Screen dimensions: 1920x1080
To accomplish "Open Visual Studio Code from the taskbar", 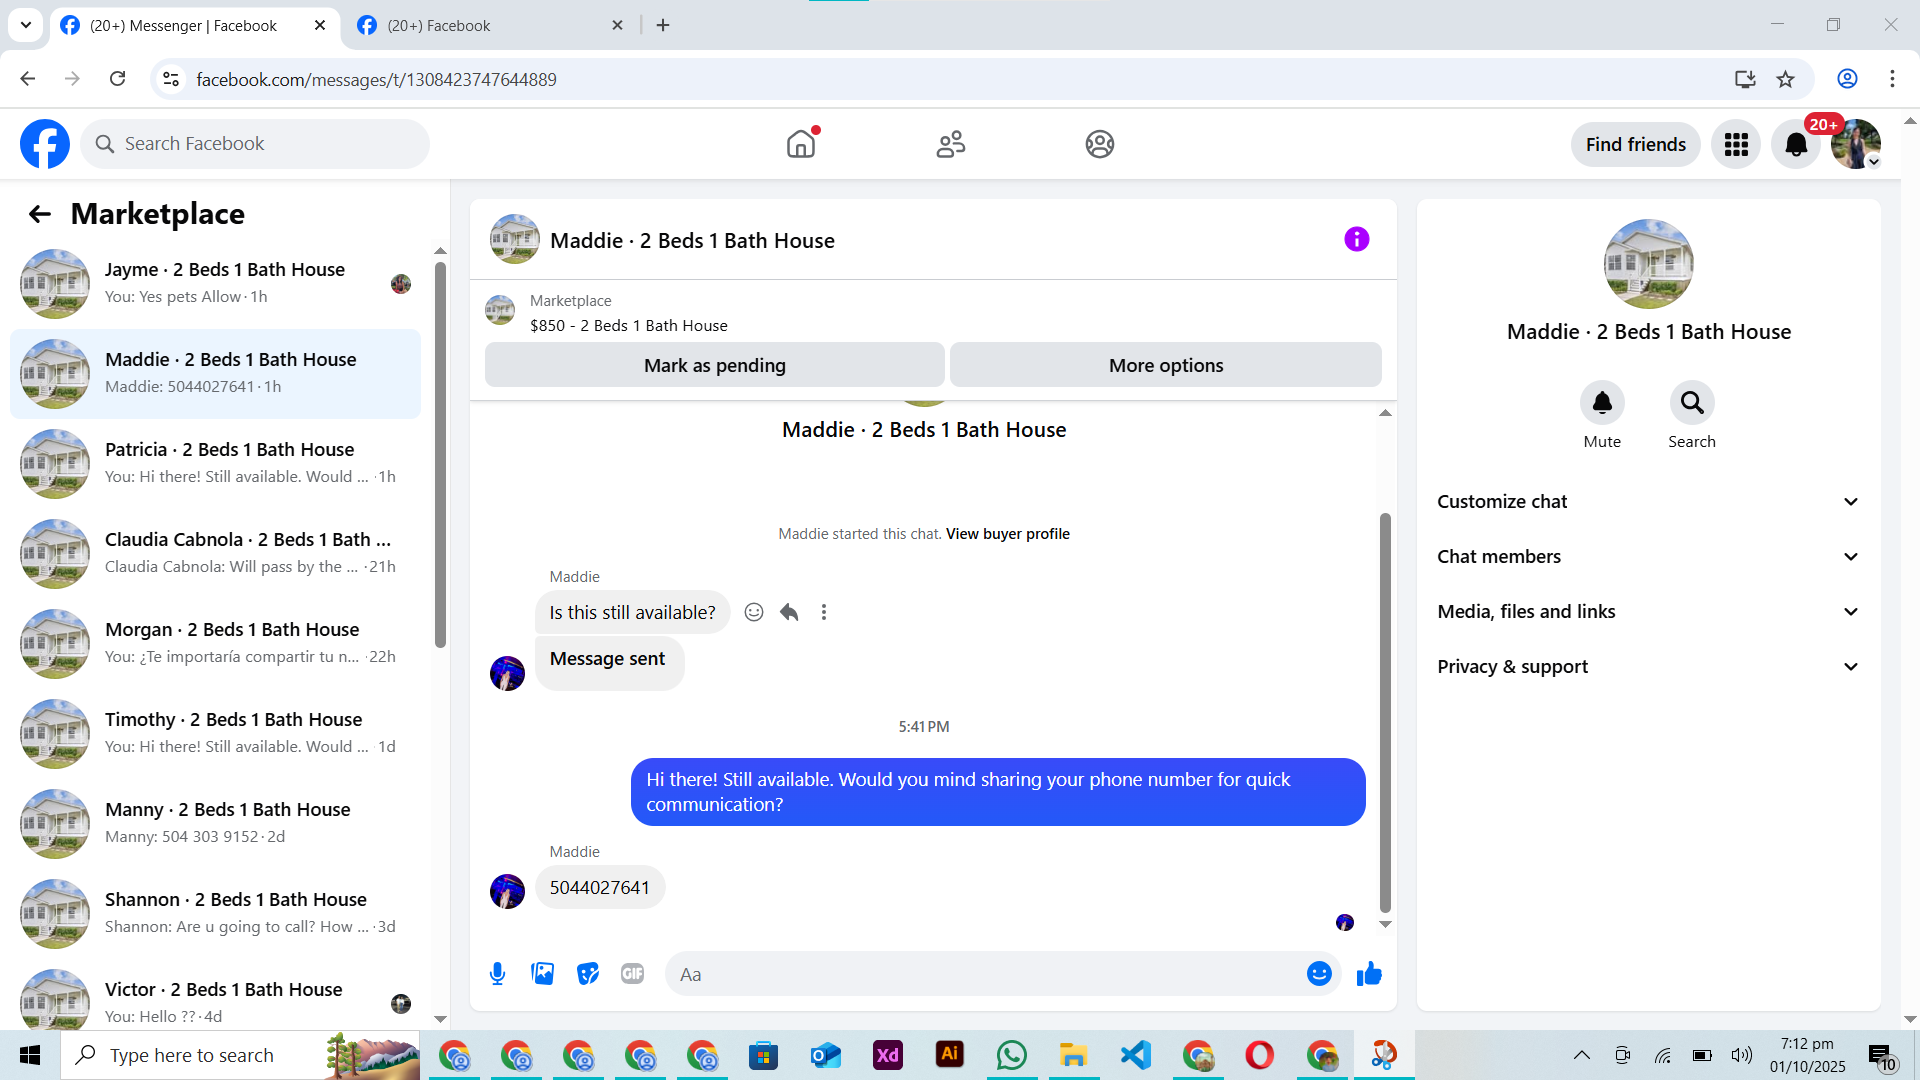I will point(1135,1055).
